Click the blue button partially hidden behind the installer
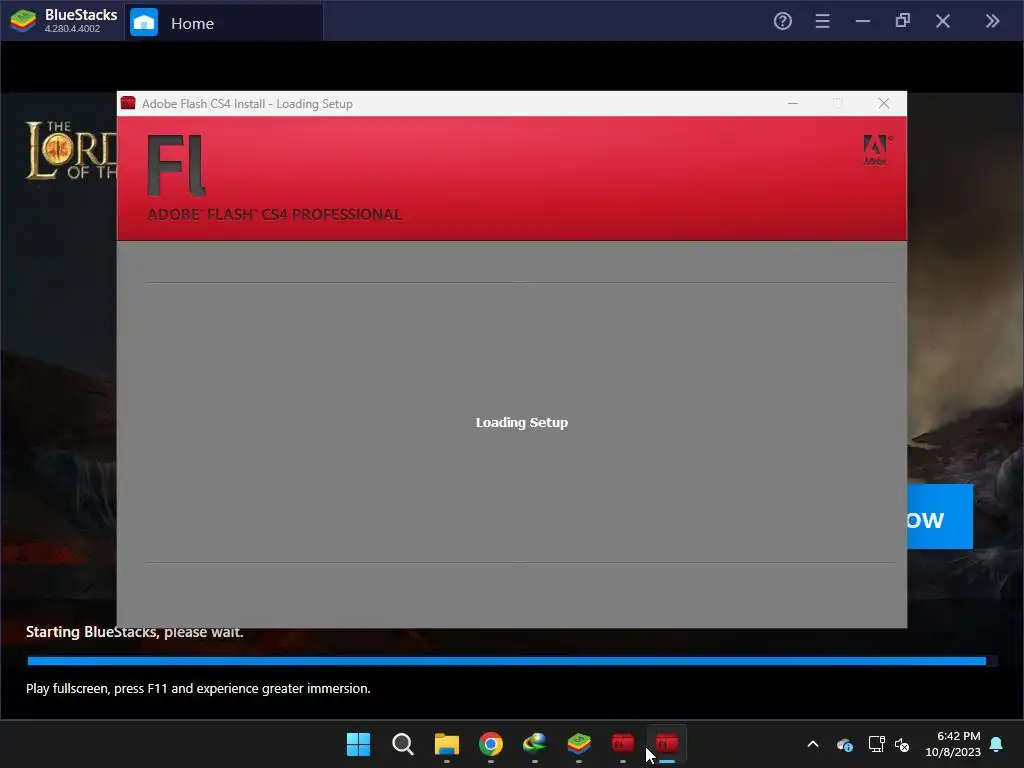The width and height of the screenshot is (1024, 768). 940,517
